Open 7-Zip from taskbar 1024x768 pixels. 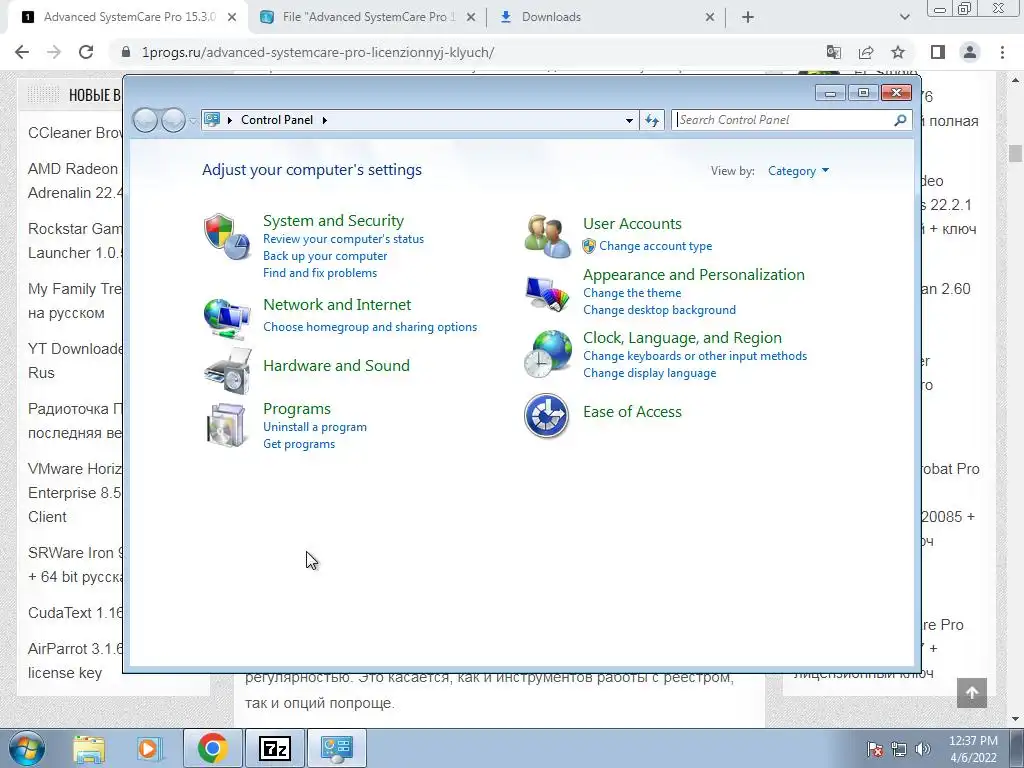(274, 748)
